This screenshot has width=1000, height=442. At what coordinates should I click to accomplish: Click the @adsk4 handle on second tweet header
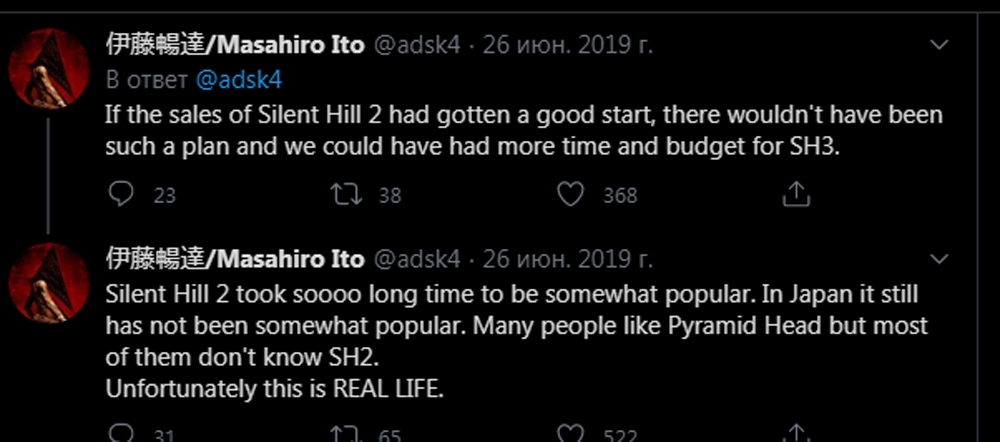pyautogui.click(x=416, y=259)
